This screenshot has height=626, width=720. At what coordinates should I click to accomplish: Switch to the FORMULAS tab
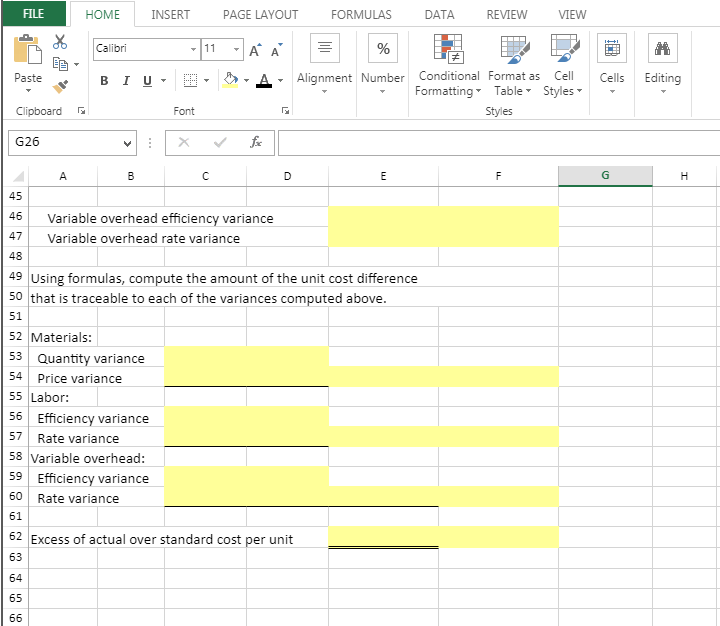click(x=361, y=15)
